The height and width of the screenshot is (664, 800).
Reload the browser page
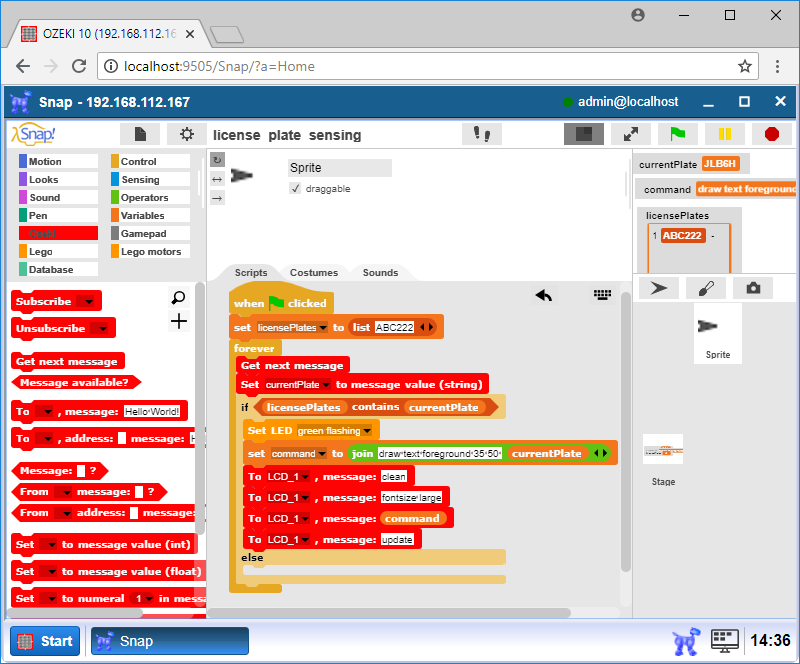point(79,66)
